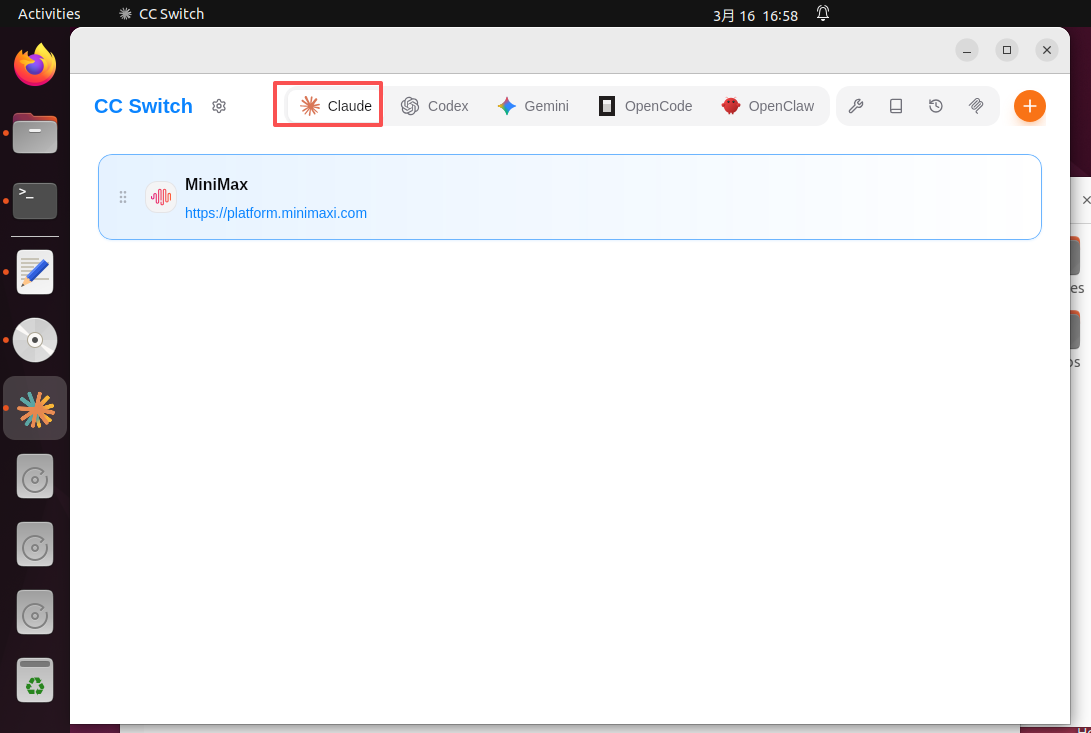Click the wrench tools icon

(x=856, y=106)
